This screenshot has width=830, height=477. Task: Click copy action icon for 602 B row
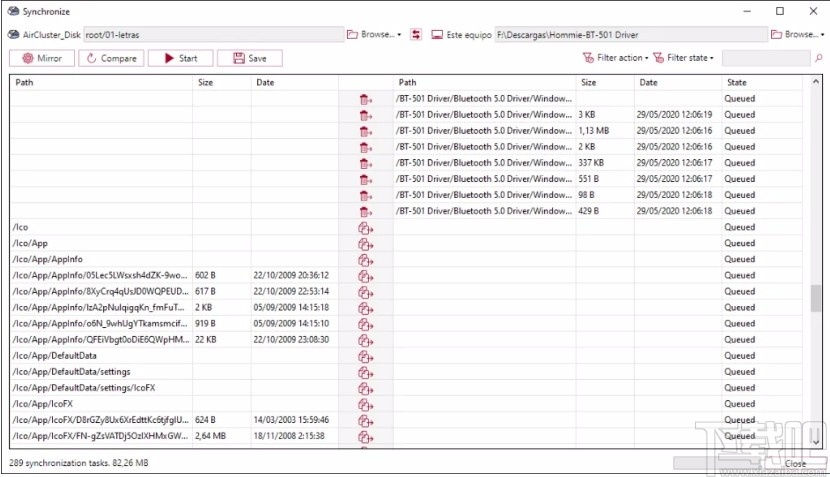coord(365,276)
